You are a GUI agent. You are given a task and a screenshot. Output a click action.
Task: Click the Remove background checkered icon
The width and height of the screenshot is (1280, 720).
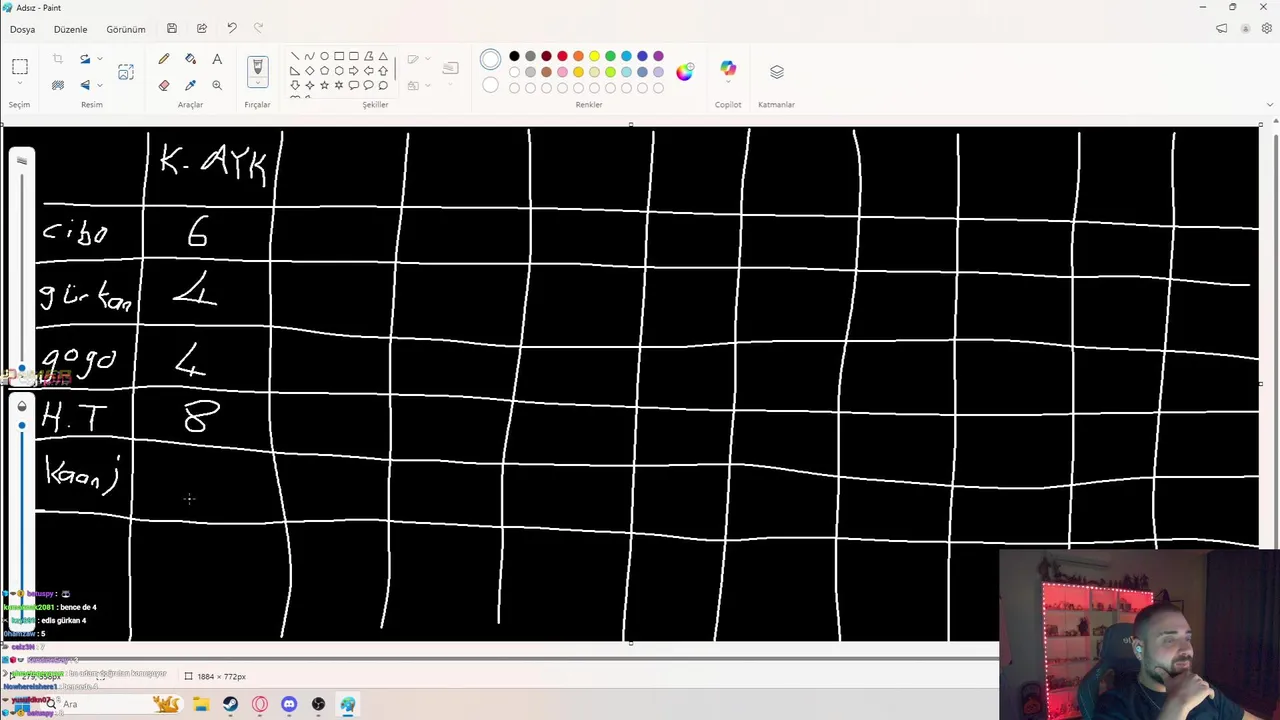tap(58, 85)
